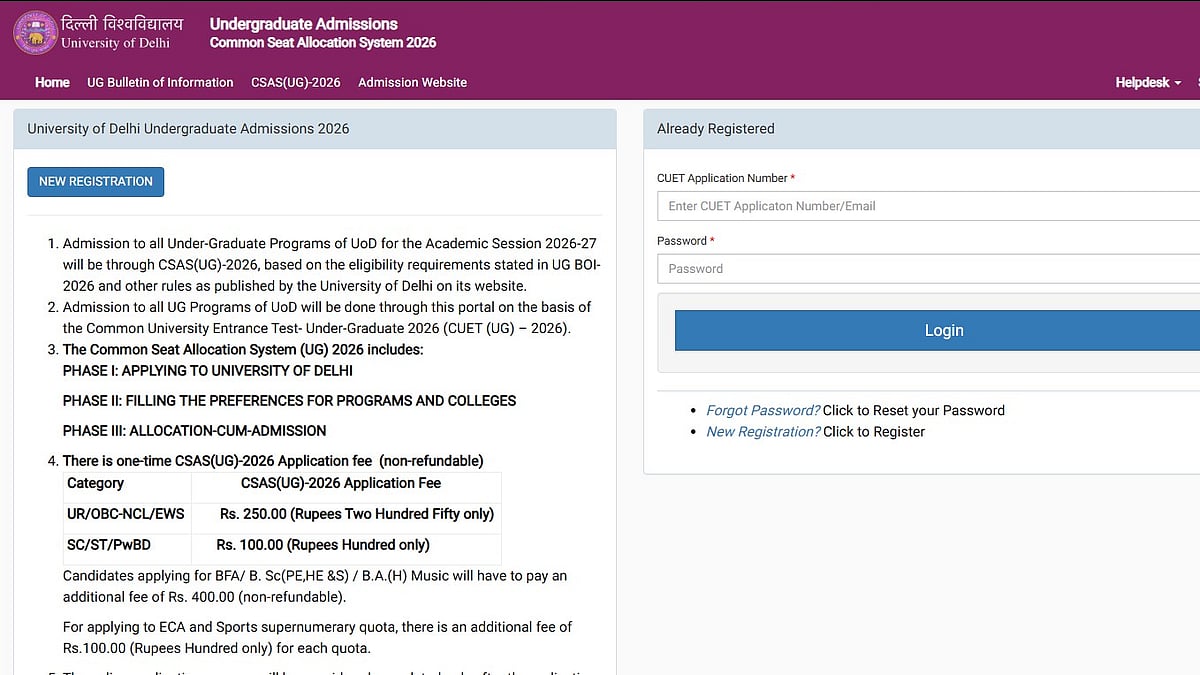Click the University of Delhi logo emblem
The width and height of the screenshot is (1200, 675).
tap(34, 33)
